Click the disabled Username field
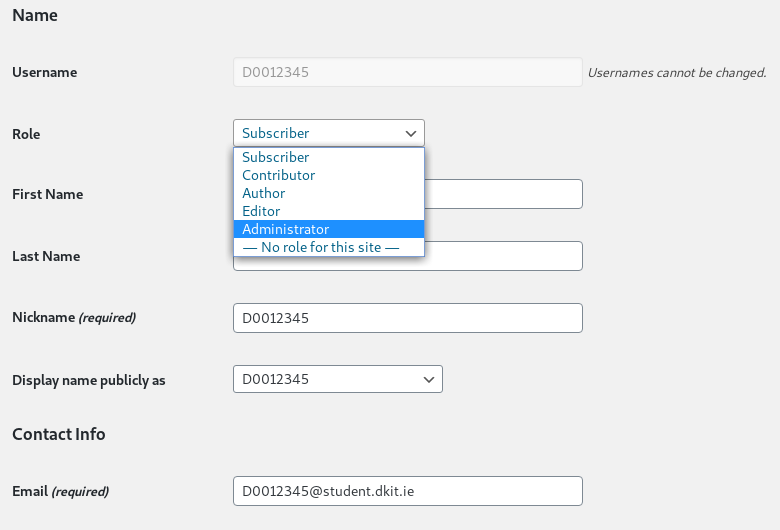This screenshot has width=780, height=530. coord(407,72)
